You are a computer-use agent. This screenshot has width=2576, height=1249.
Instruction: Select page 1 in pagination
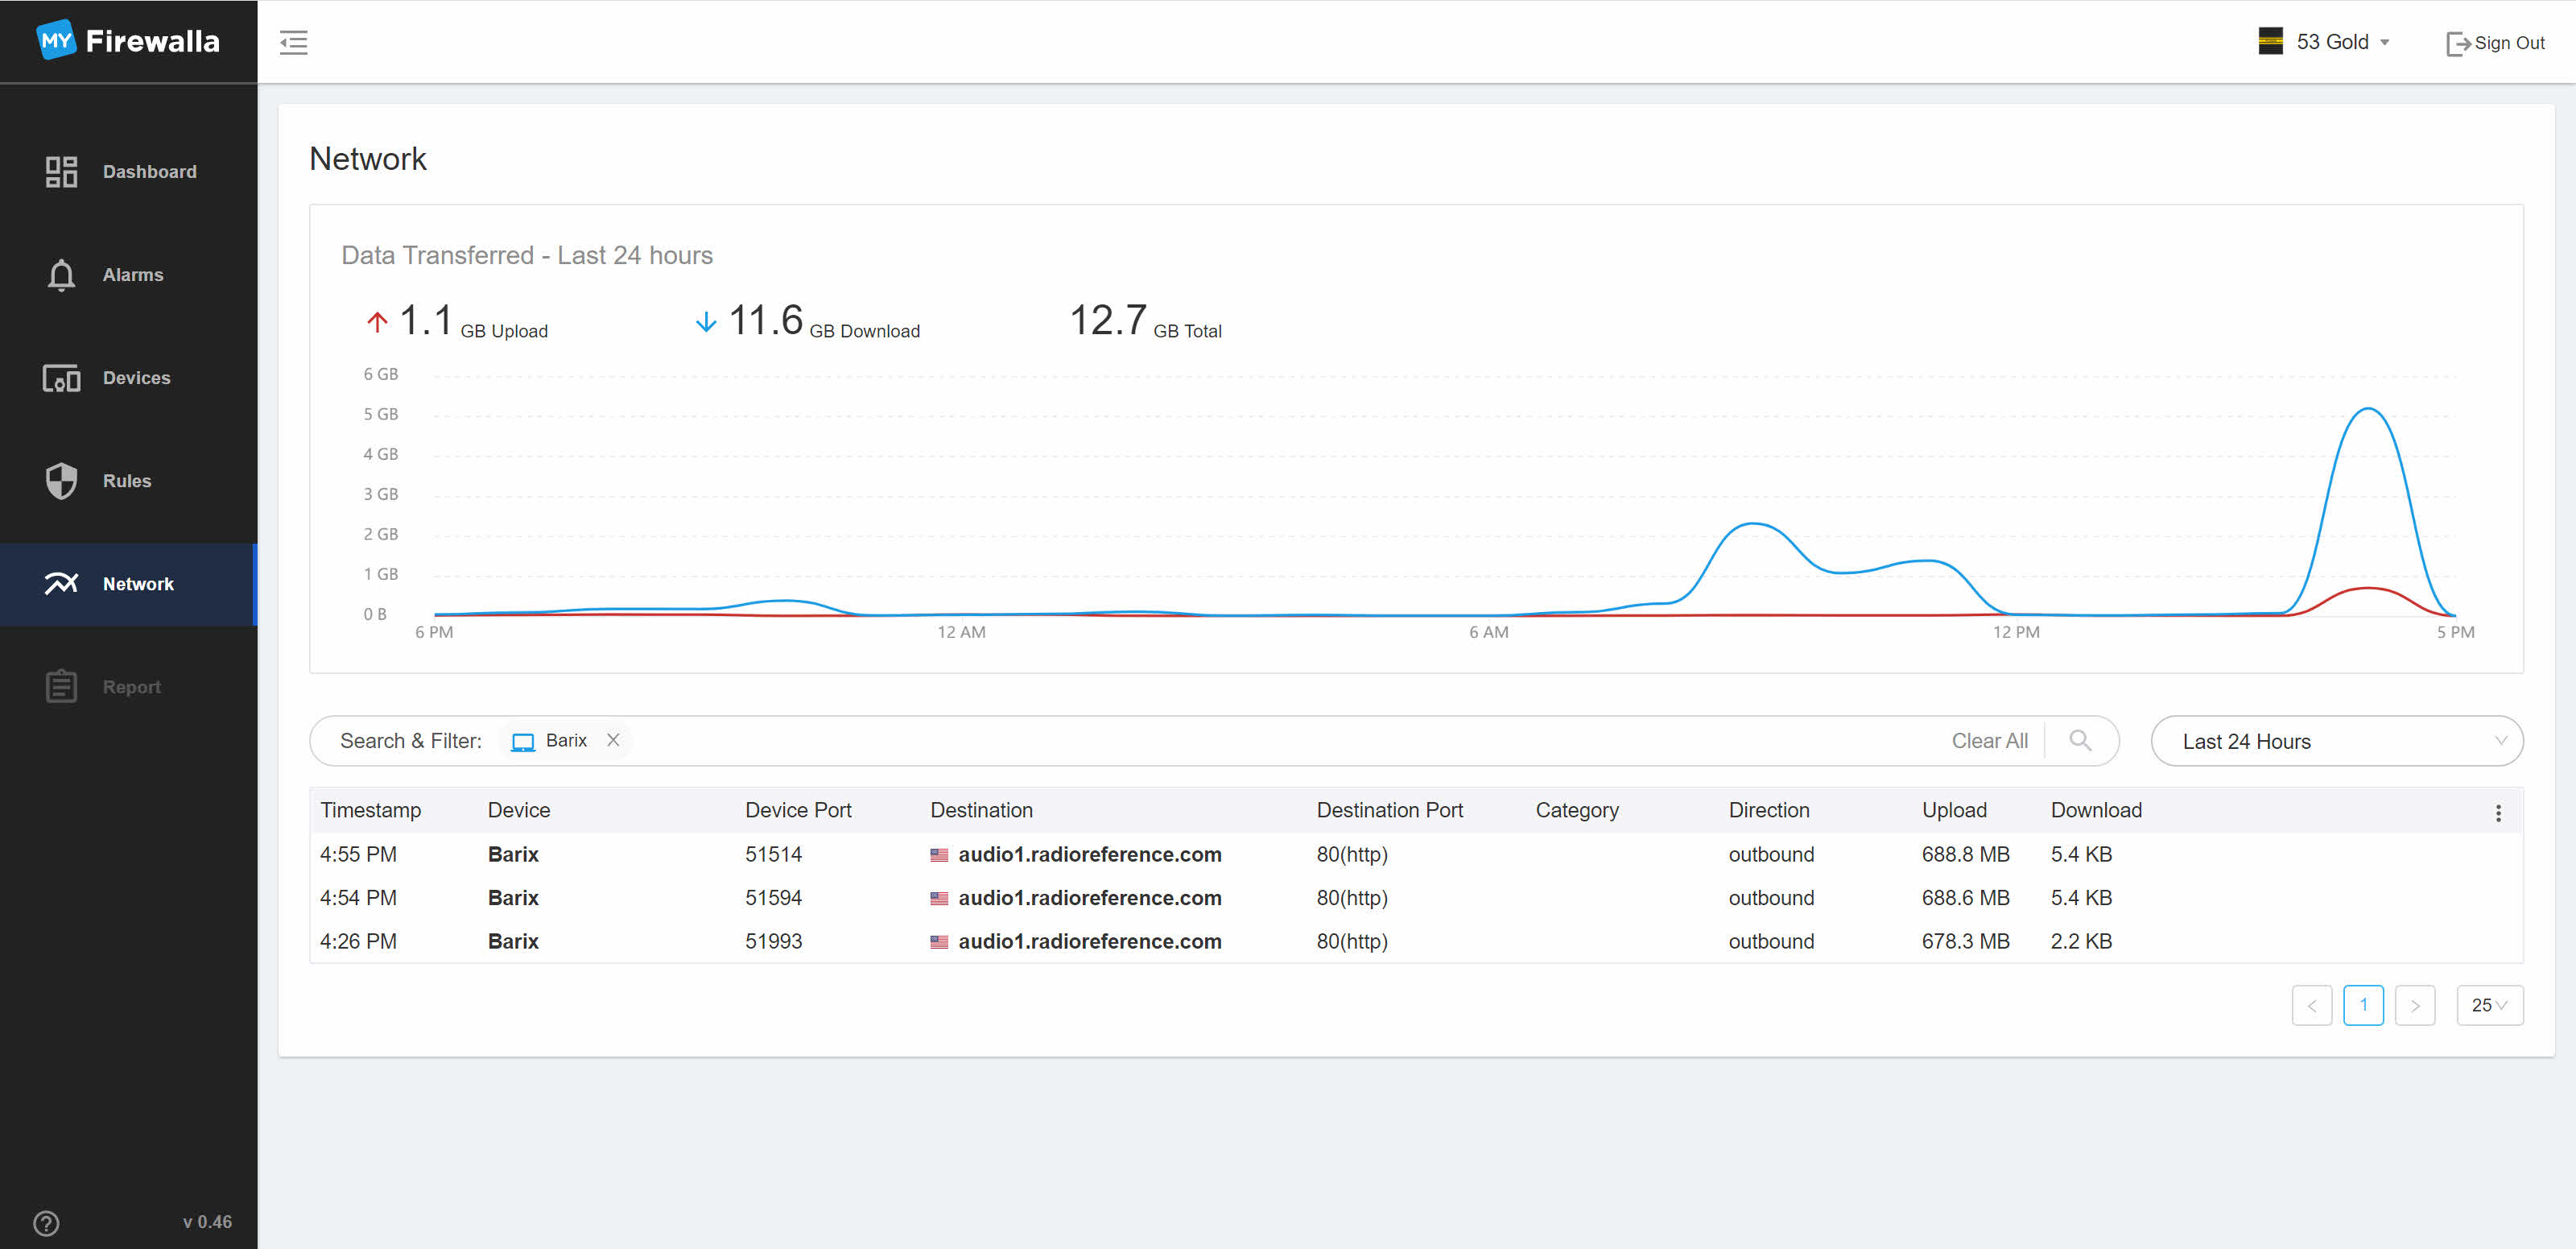(2363, 1005)
